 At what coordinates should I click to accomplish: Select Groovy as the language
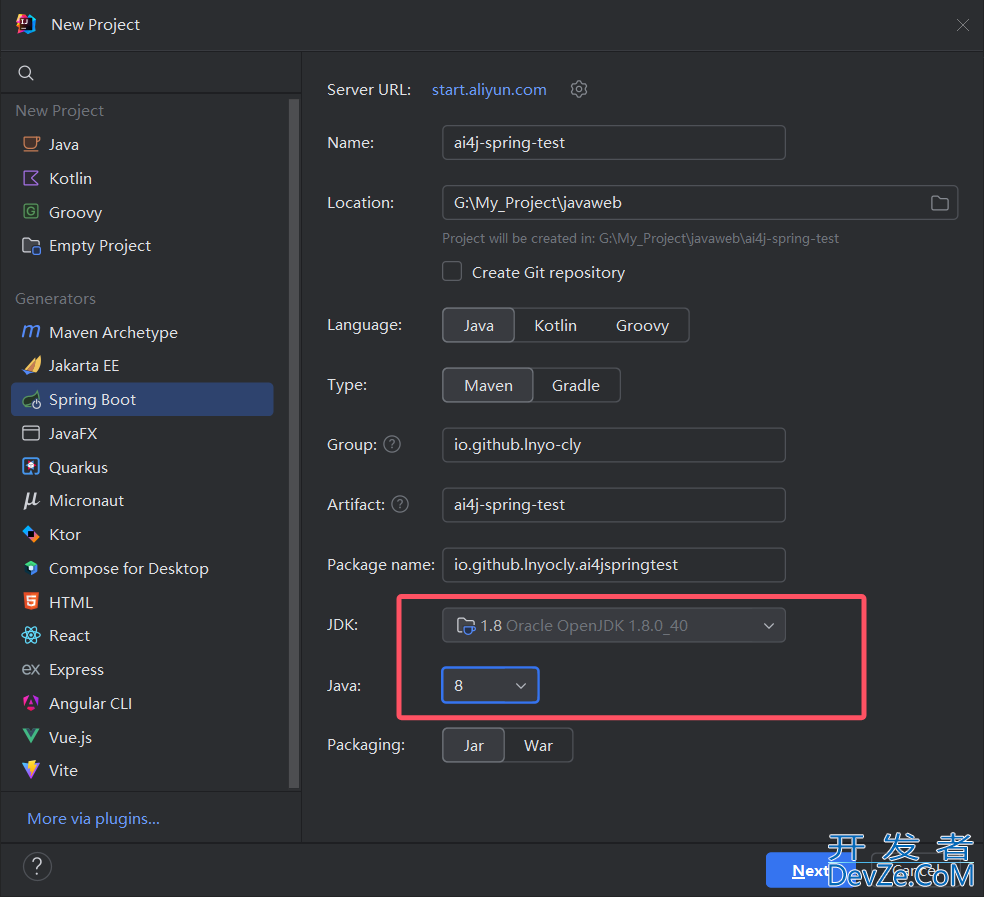[642, 325]
